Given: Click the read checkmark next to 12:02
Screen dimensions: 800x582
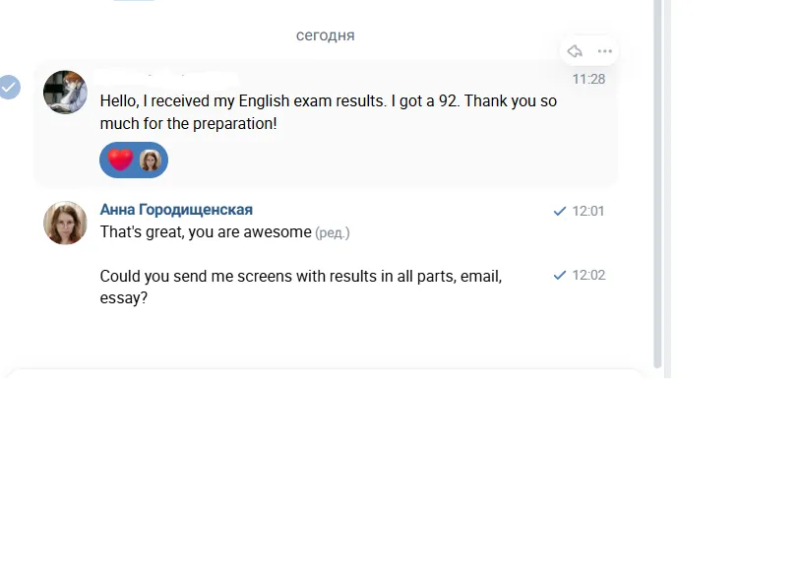Looking at the screenshot, I should coord(560,275).
